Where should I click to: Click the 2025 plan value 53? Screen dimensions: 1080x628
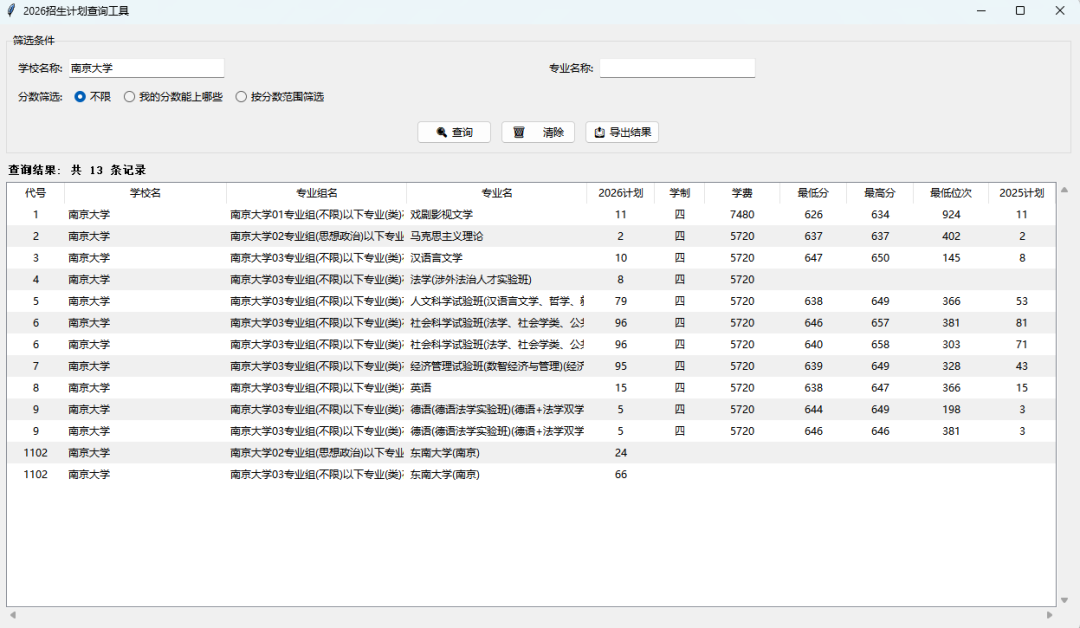tap(1021, 302)
